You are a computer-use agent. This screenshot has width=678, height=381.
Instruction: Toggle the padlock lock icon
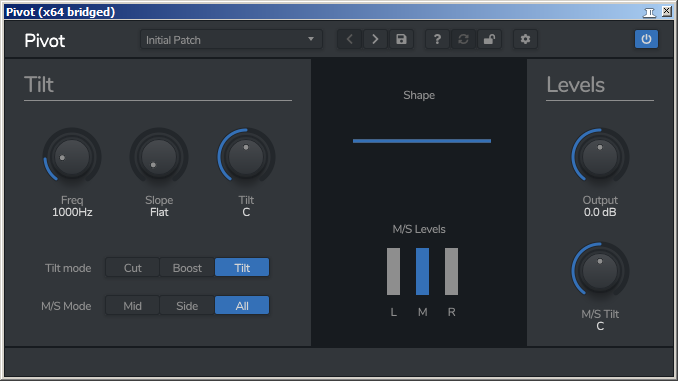[x=489, y=39]
